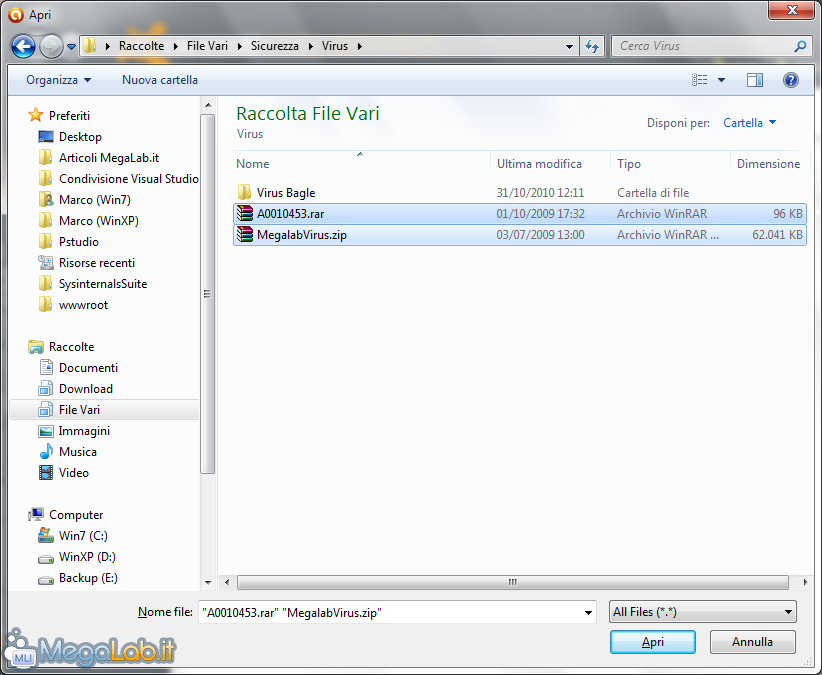Click the change view icon
This screenshot has width=822, height=675.
(699, 80)
